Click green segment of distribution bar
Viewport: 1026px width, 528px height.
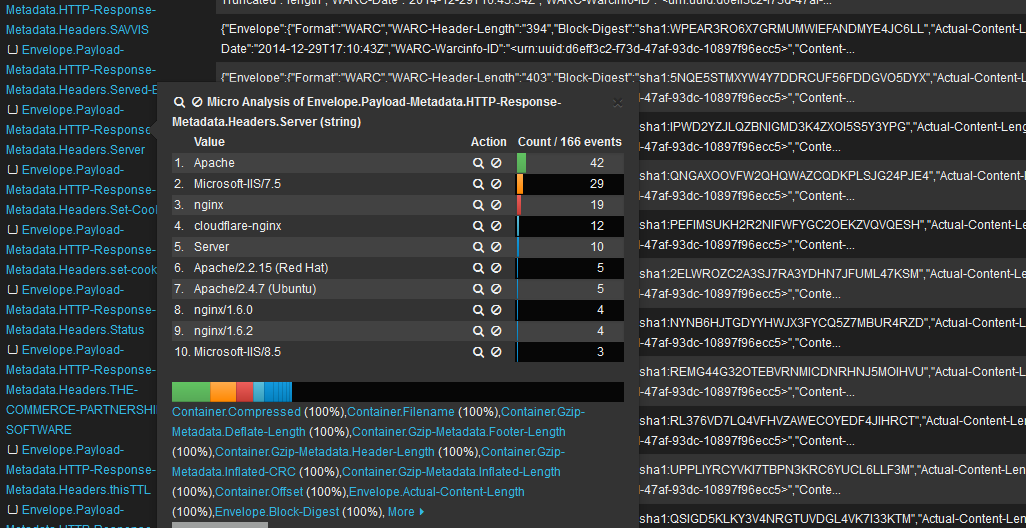191,392
